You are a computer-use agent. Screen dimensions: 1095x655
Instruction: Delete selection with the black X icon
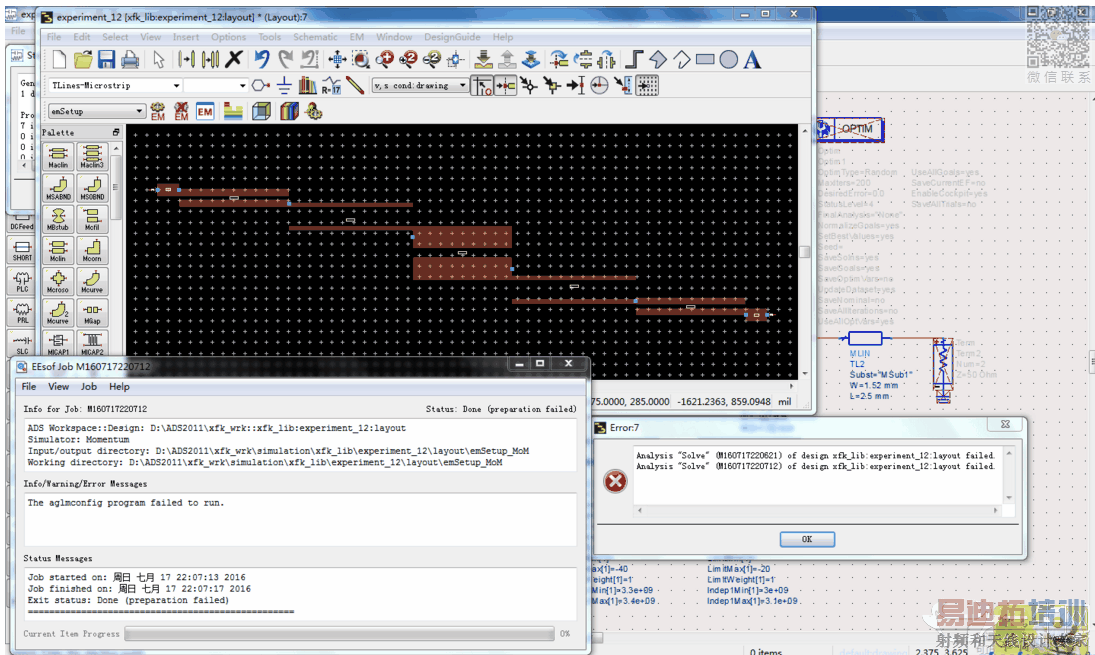[x=234, y=60]
